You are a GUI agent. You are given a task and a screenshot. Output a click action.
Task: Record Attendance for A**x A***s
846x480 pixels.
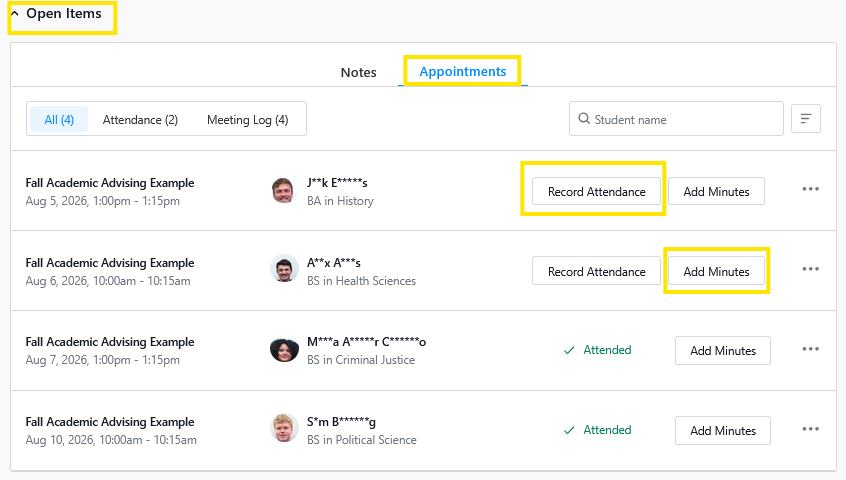pyautogui.click(x=596, y=271)
